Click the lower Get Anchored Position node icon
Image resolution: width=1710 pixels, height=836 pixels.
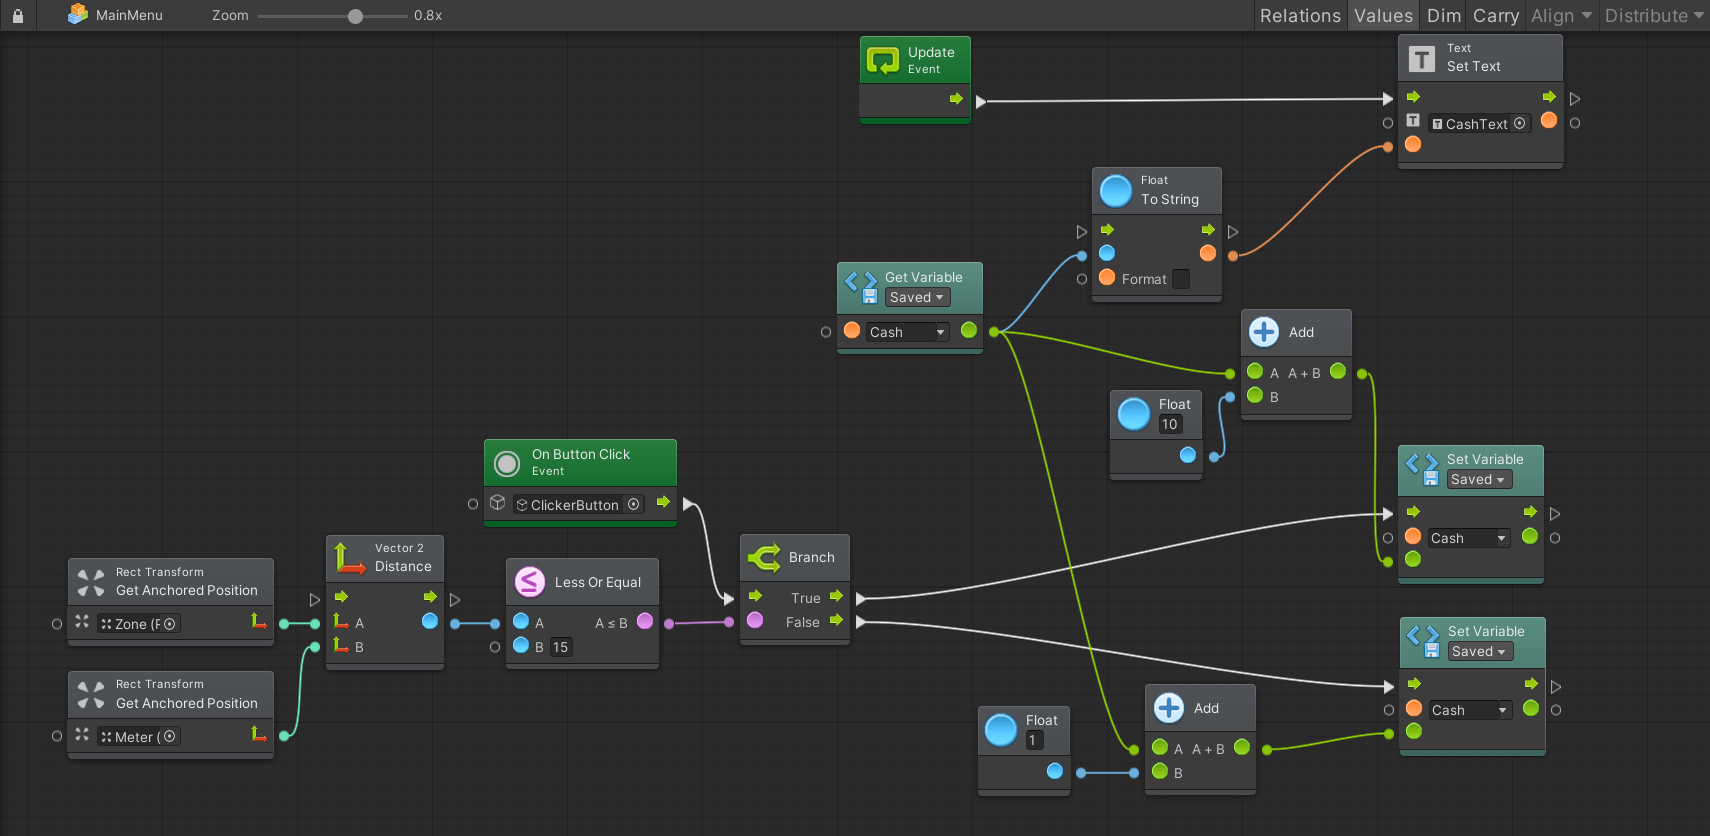pos(91,694)
